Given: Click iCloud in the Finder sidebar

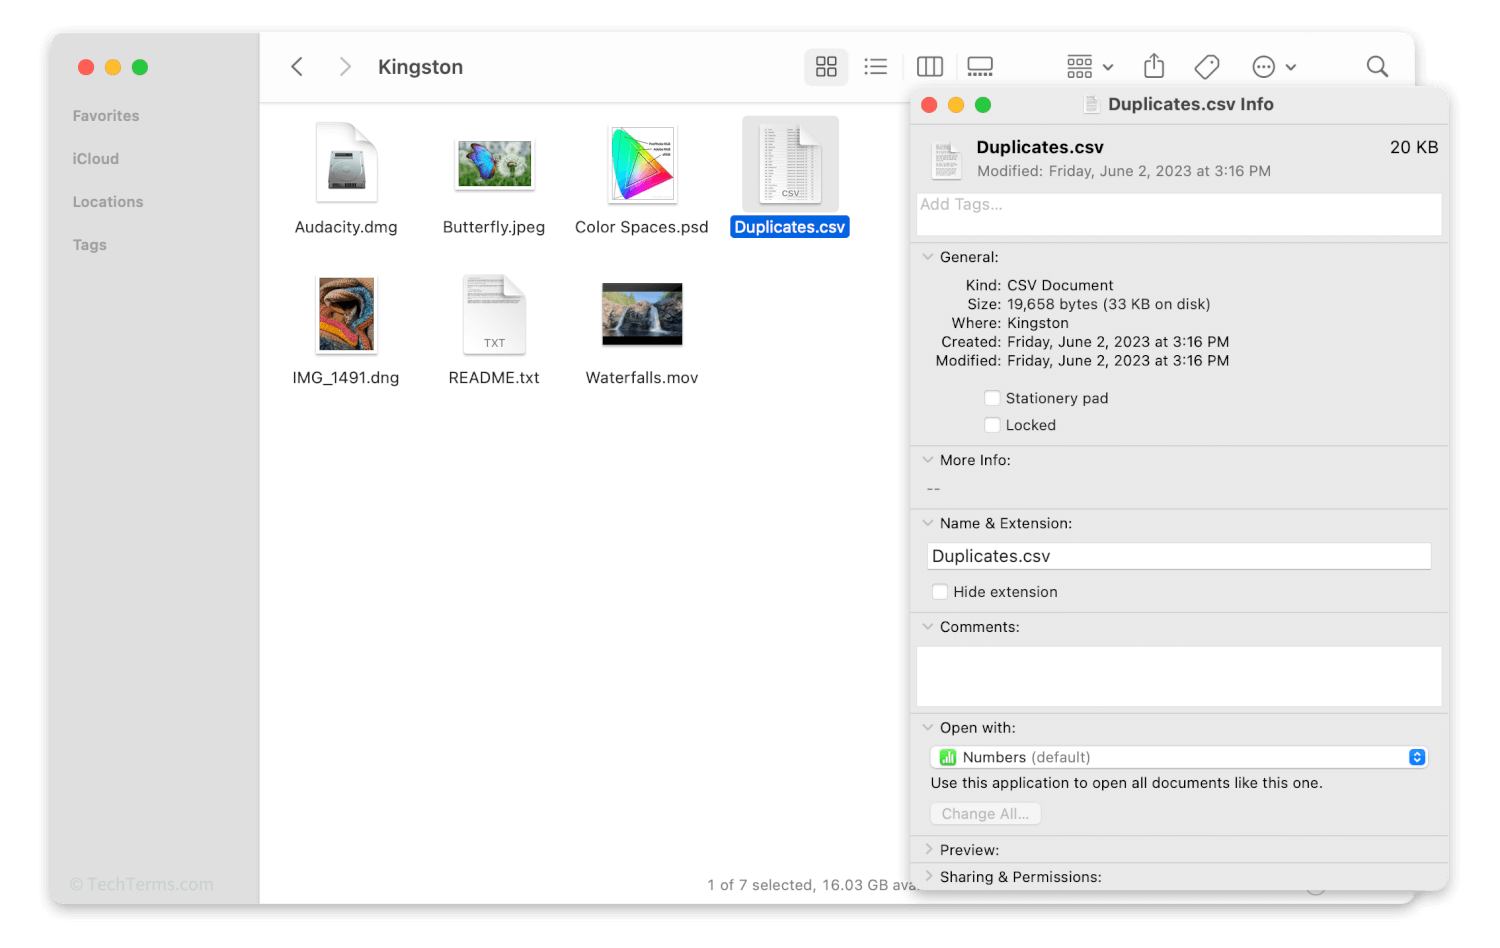Looking at the screenshot, I should pos(96,159).
